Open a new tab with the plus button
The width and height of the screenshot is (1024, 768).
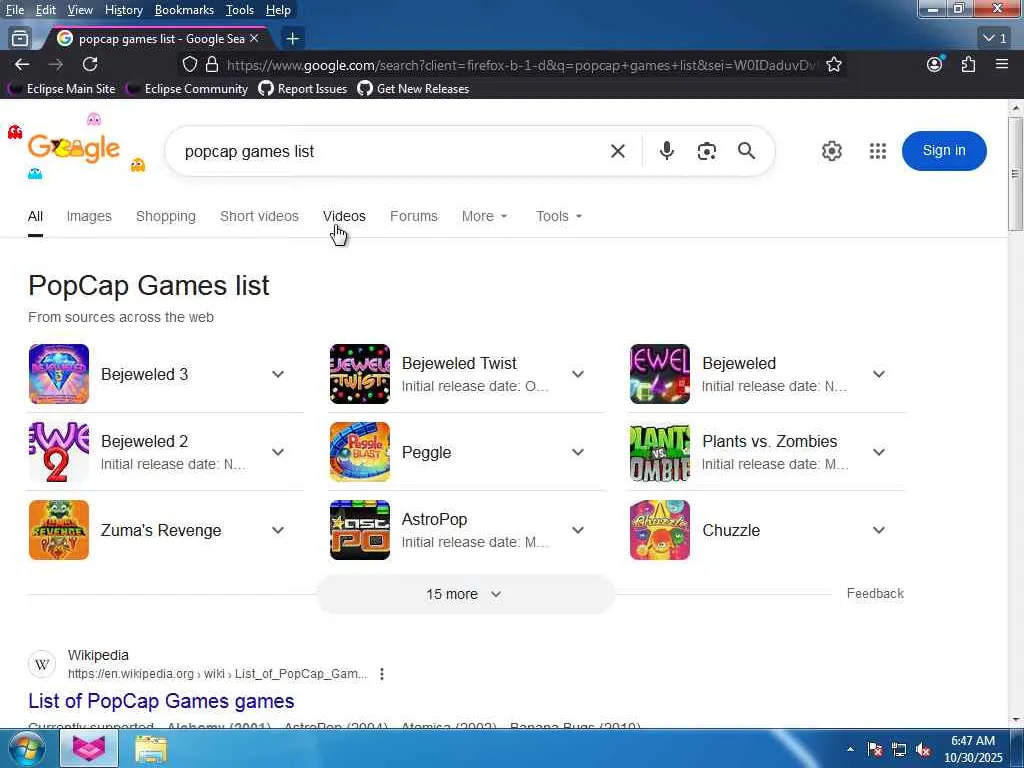pos(293,39)
